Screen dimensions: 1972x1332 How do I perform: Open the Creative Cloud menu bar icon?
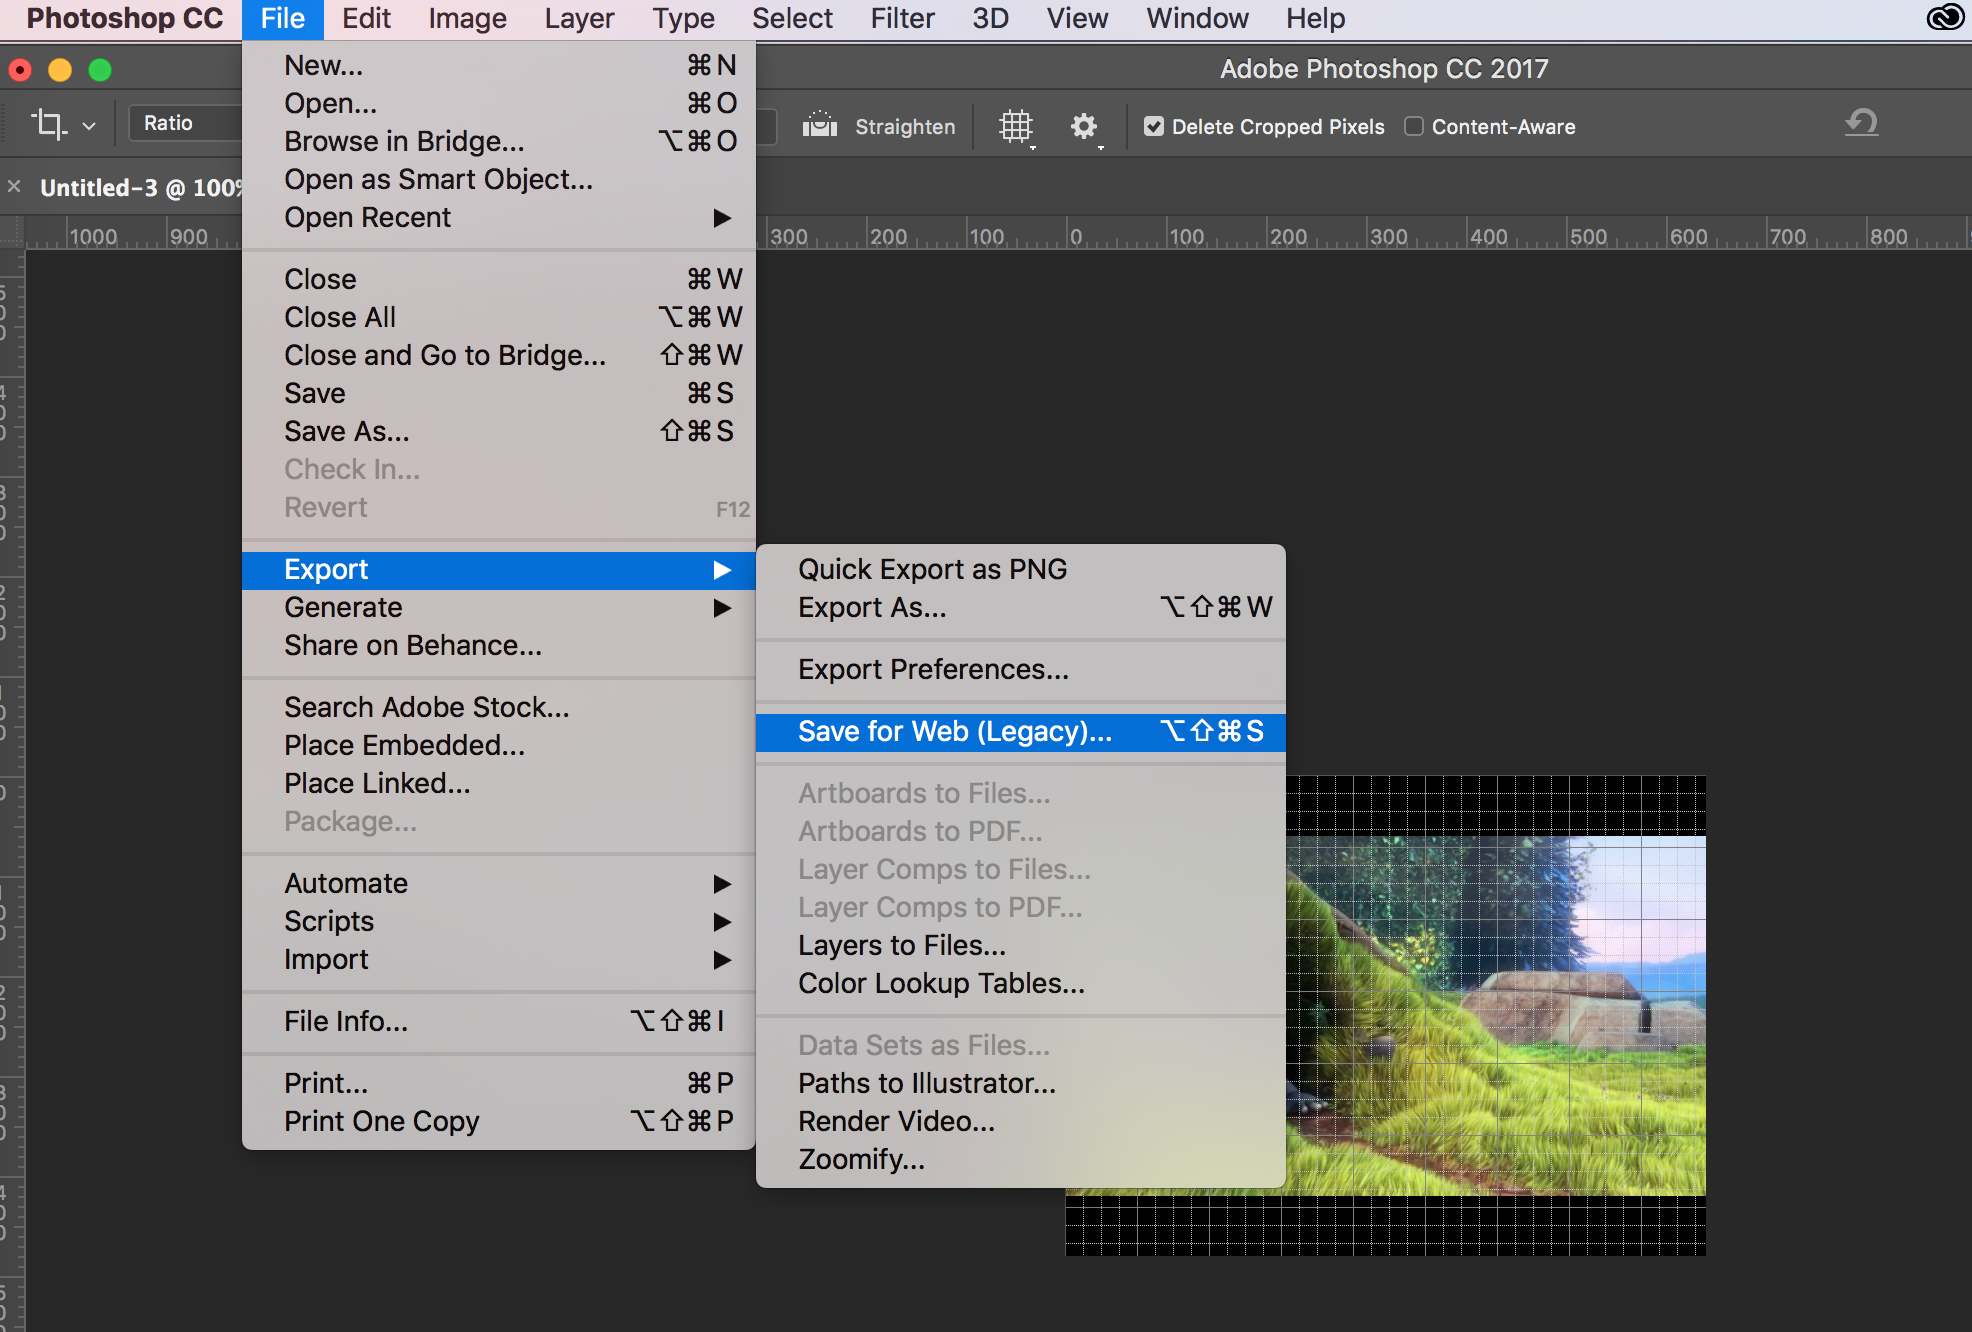click(x=1945, y=18)
